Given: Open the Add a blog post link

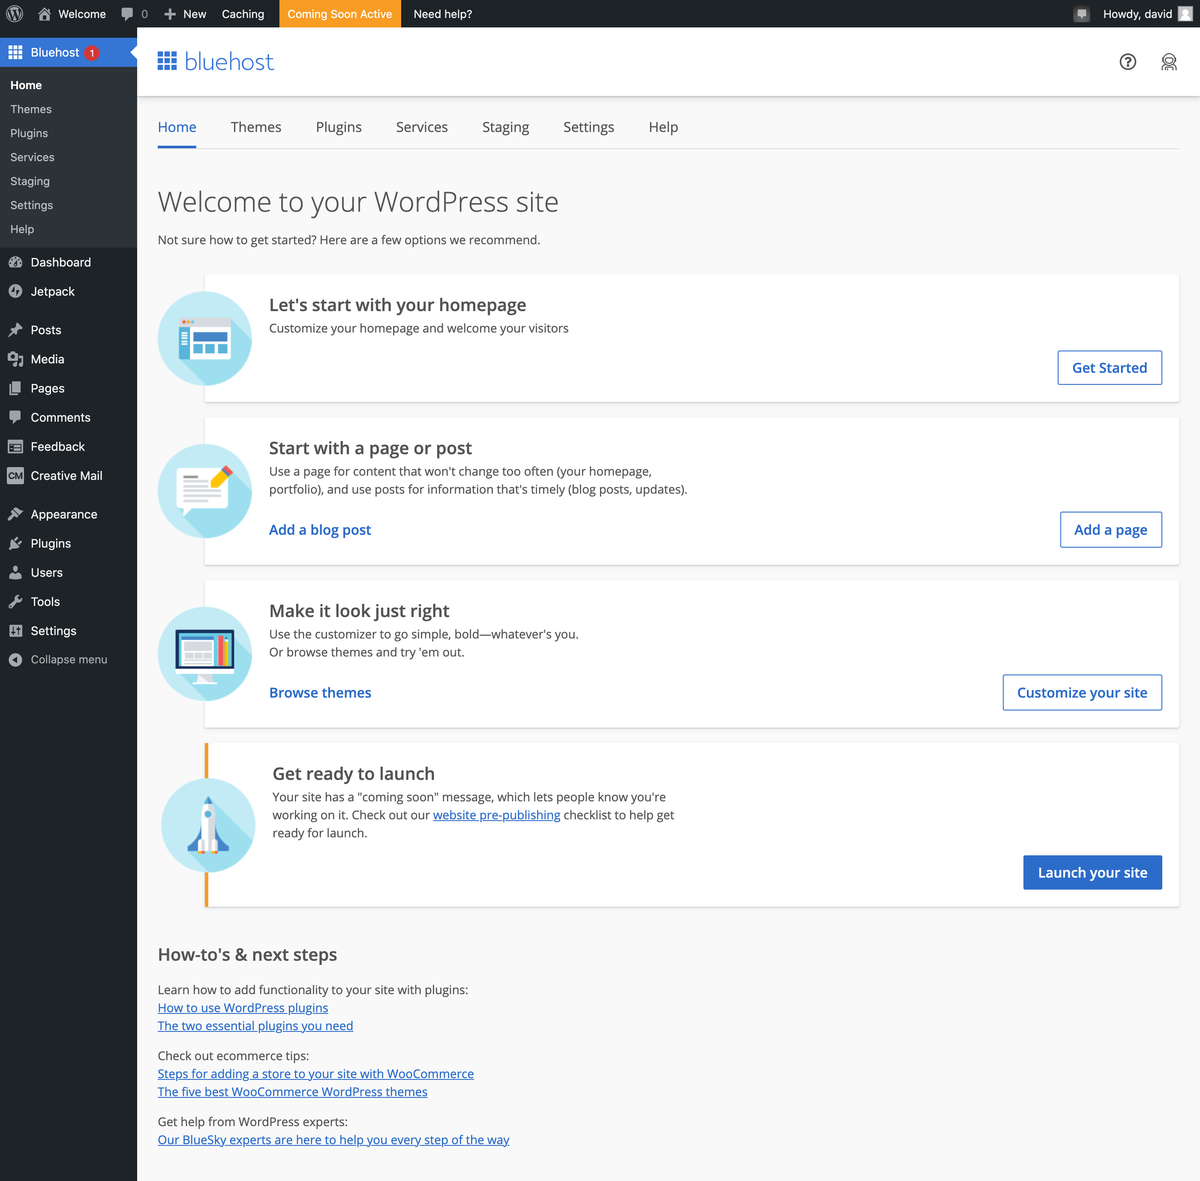Looking at the screenshot, I should click(320, 530).
